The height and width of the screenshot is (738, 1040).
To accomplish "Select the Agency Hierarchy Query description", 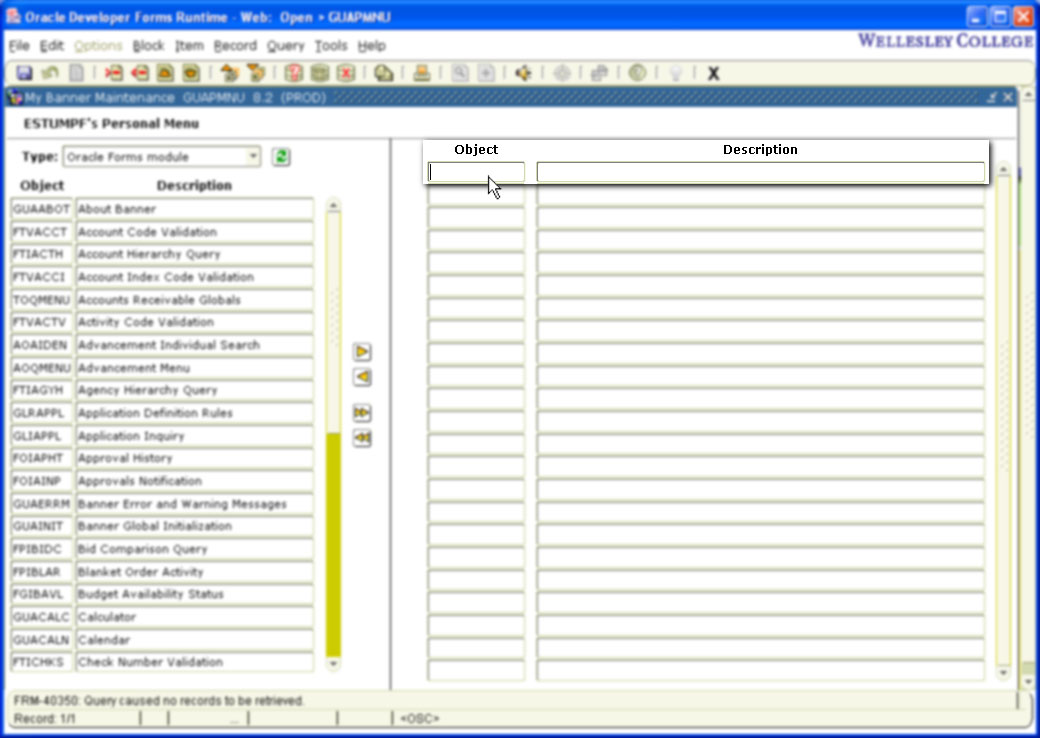I will point(194,390).
